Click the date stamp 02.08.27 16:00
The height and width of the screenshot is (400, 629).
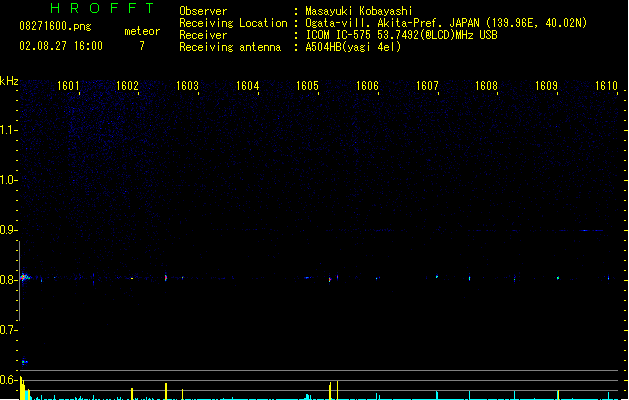[61, 46]
